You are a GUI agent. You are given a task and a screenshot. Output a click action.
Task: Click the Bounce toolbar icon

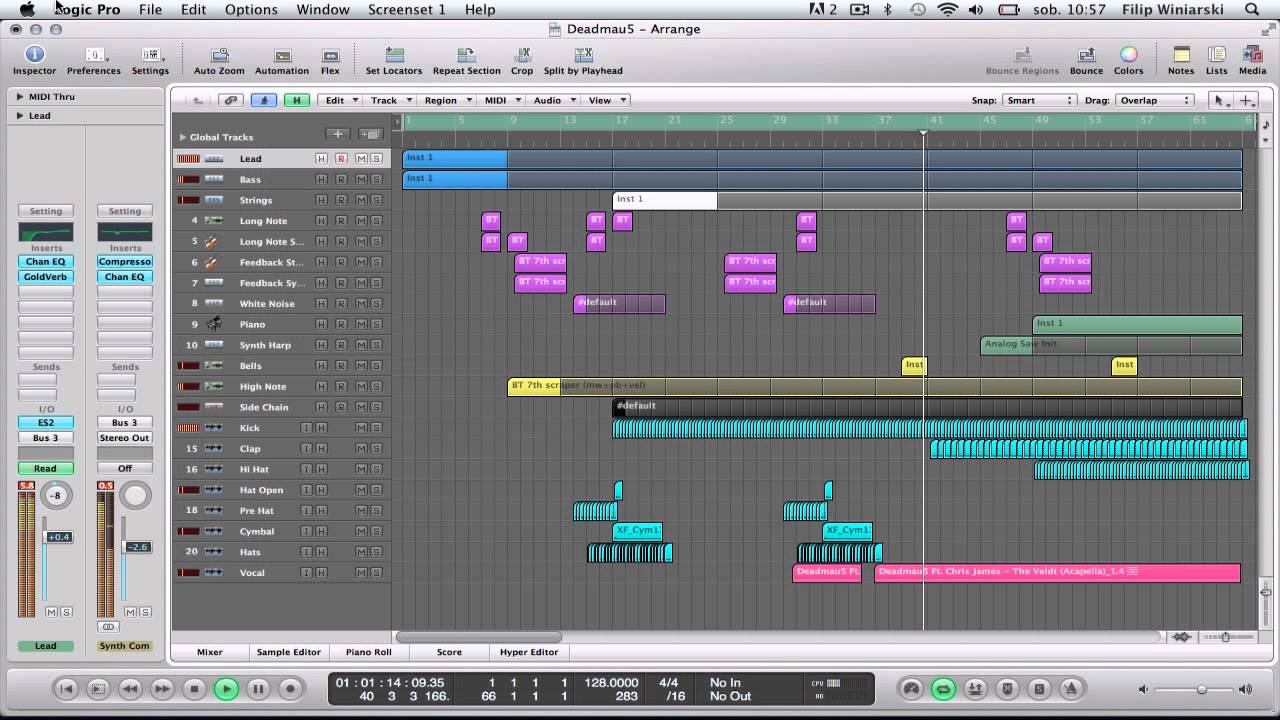pyautogui.click(x=1086, y=55)
